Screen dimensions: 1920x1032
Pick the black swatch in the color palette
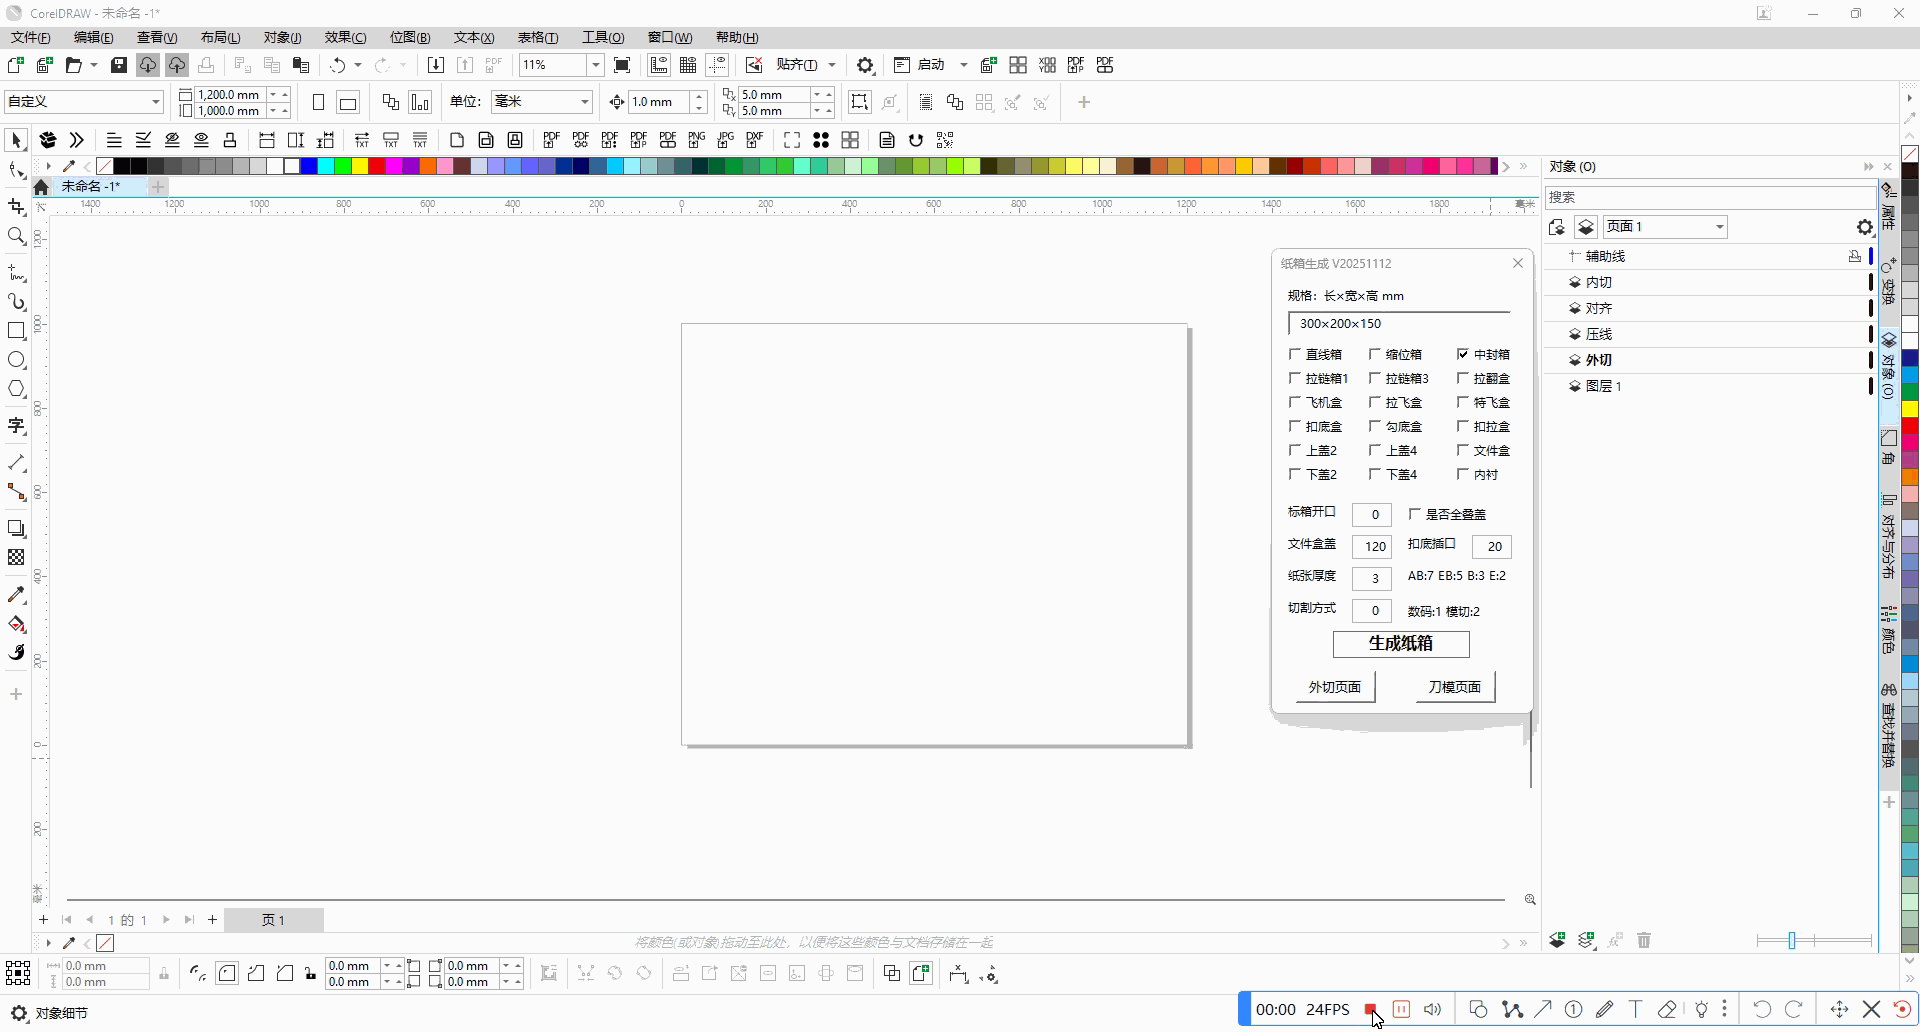point(122,166)
